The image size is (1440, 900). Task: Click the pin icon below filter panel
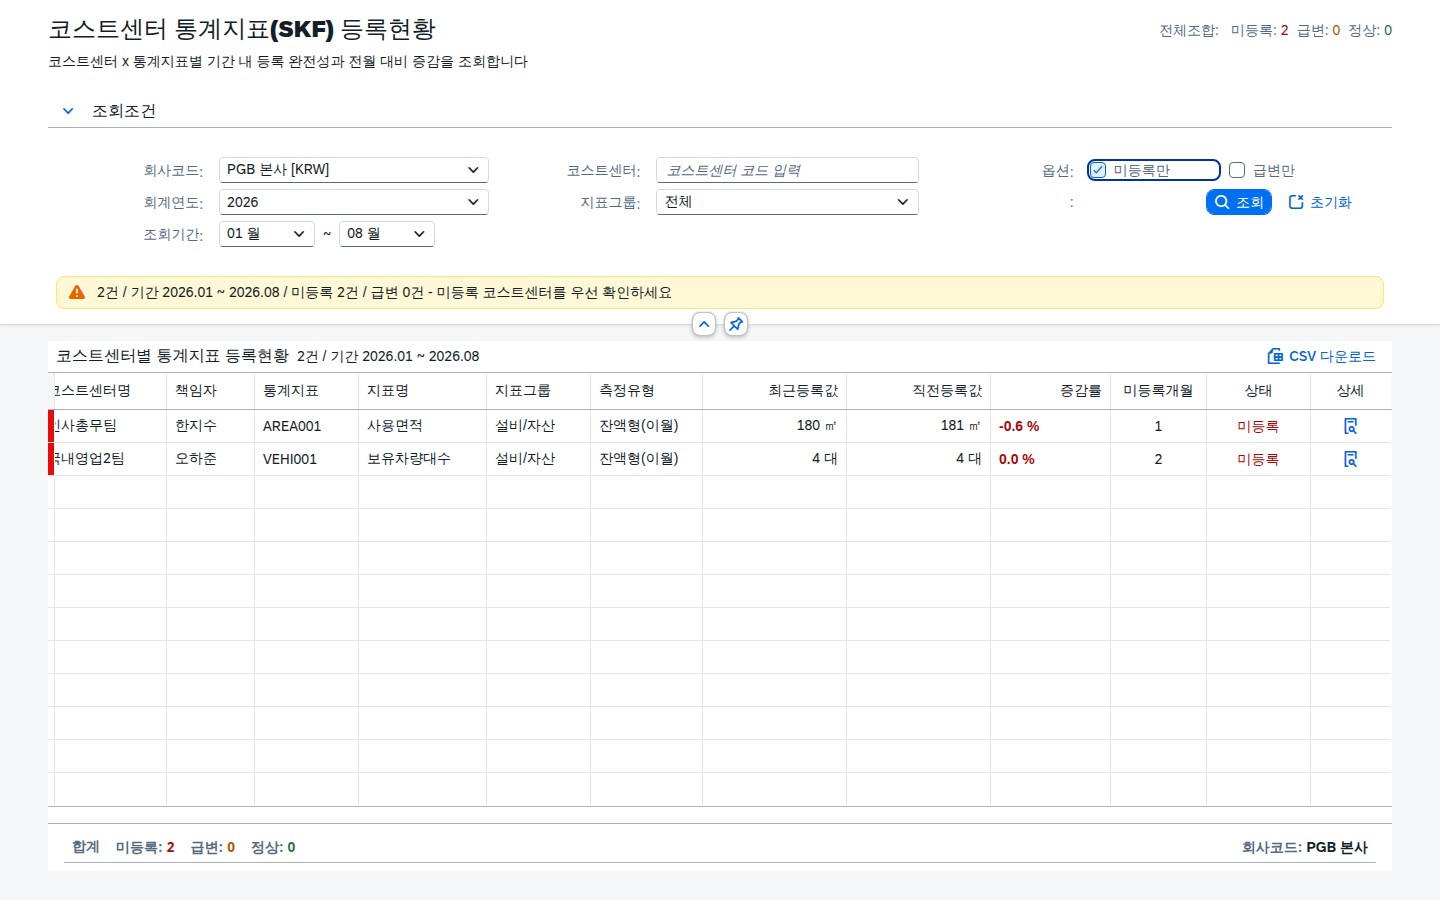tap(736, 324)
